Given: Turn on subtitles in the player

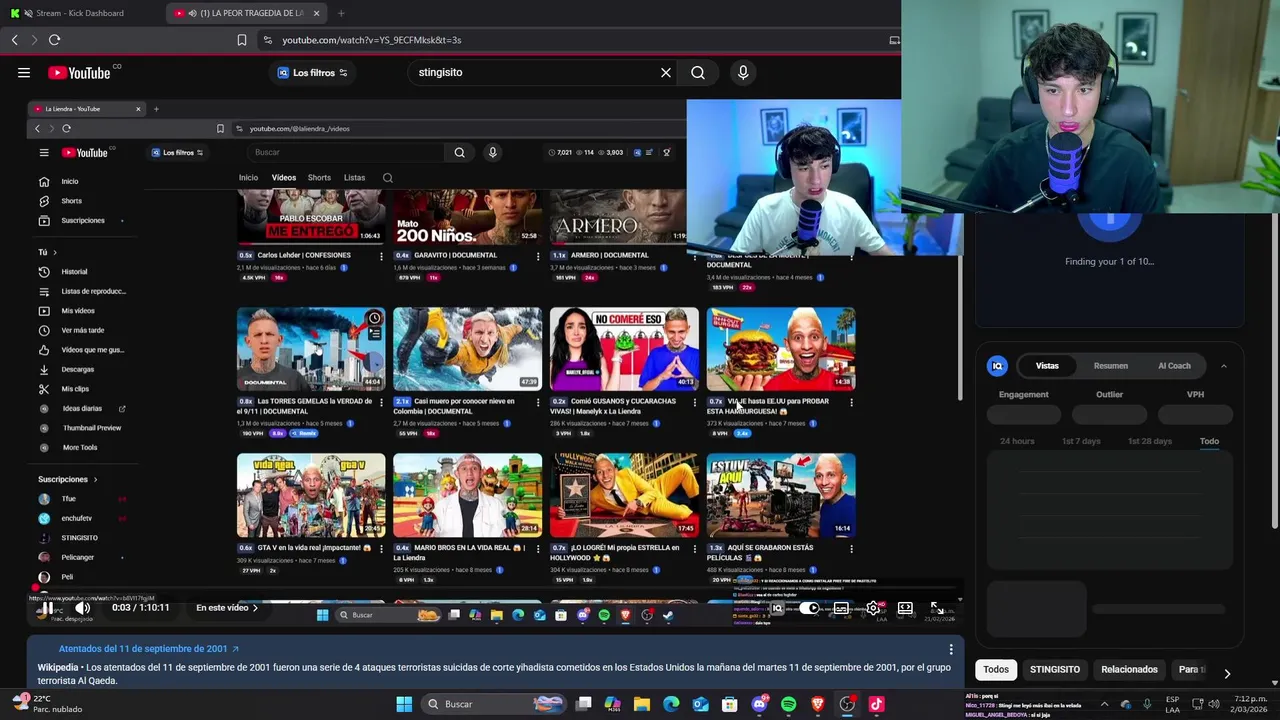Looking at the screenshot, I should pos(841,608).
